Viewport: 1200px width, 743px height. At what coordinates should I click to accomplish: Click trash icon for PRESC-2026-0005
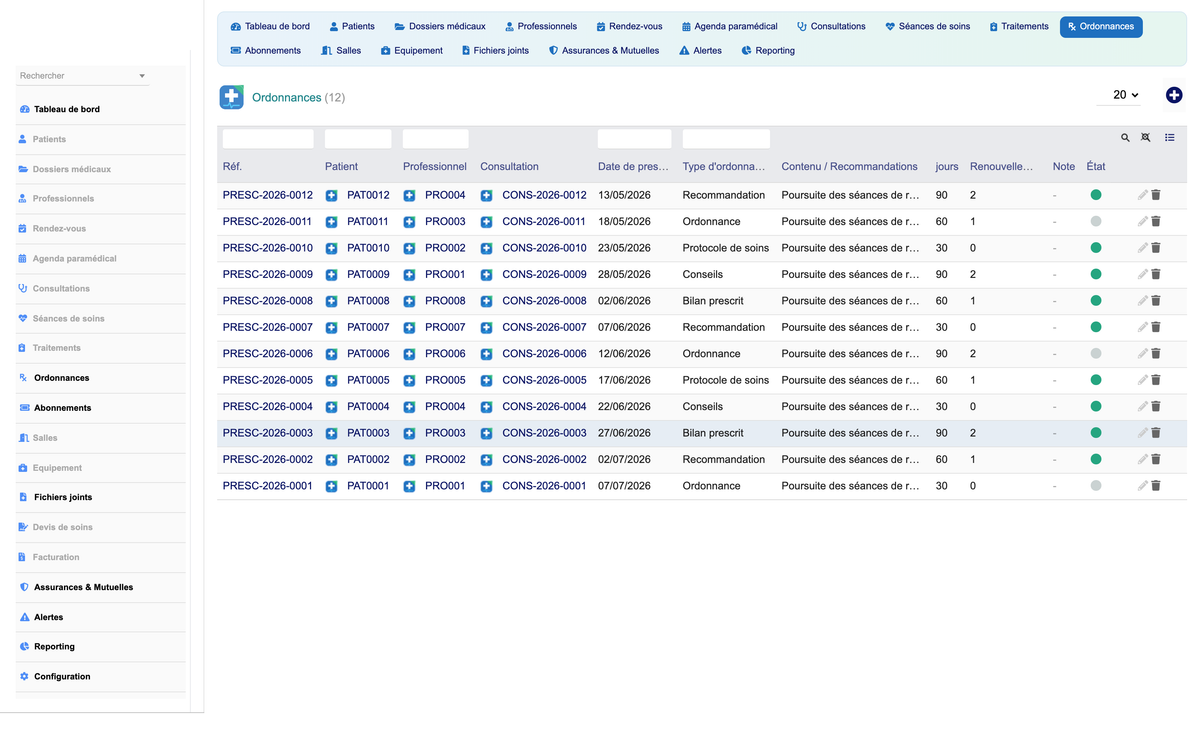(1156, 380)
